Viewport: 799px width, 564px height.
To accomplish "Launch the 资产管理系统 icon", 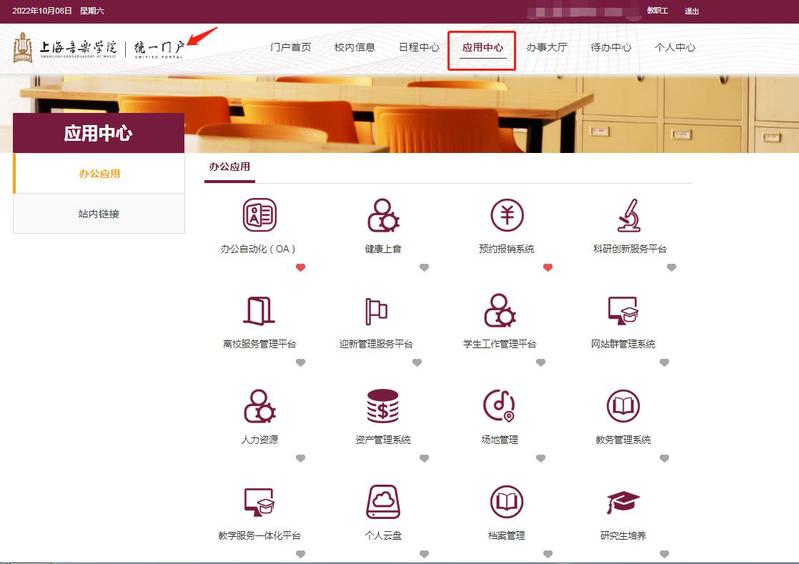I will tap(383, 406).
